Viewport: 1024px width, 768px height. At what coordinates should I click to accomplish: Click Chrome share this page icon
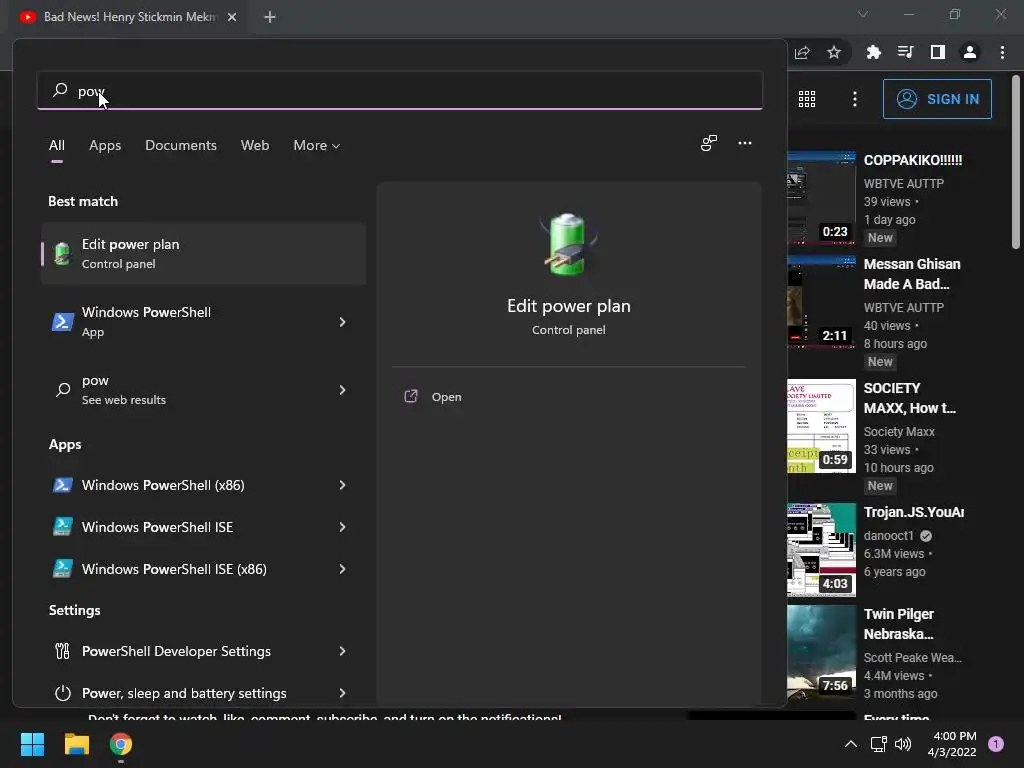(802, 52)
